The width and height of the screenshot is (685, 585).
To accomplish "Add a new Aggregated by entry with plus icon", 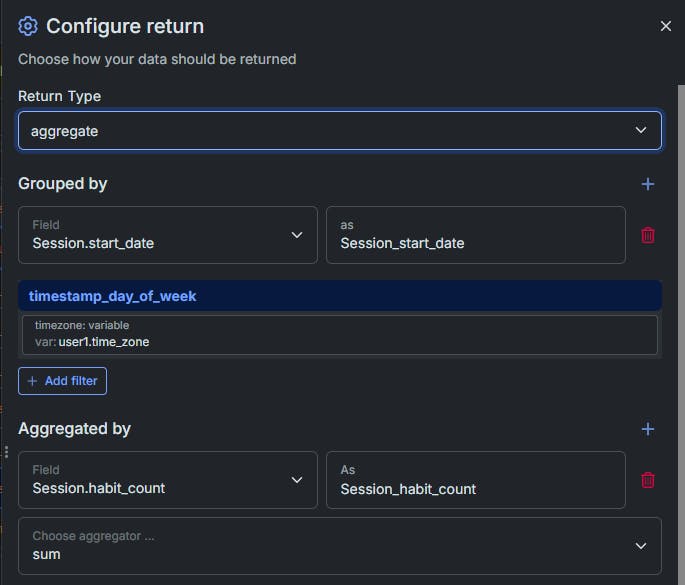I will tap(647, 429).
